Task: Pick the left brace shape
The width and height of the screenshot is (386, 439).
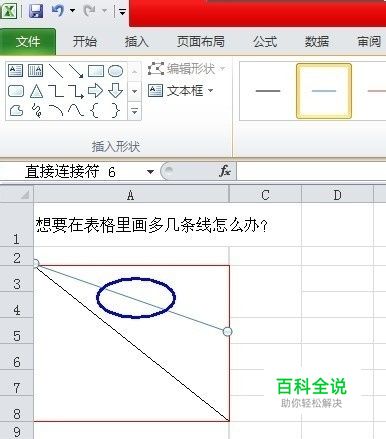Action: click(x=95, y=111)
